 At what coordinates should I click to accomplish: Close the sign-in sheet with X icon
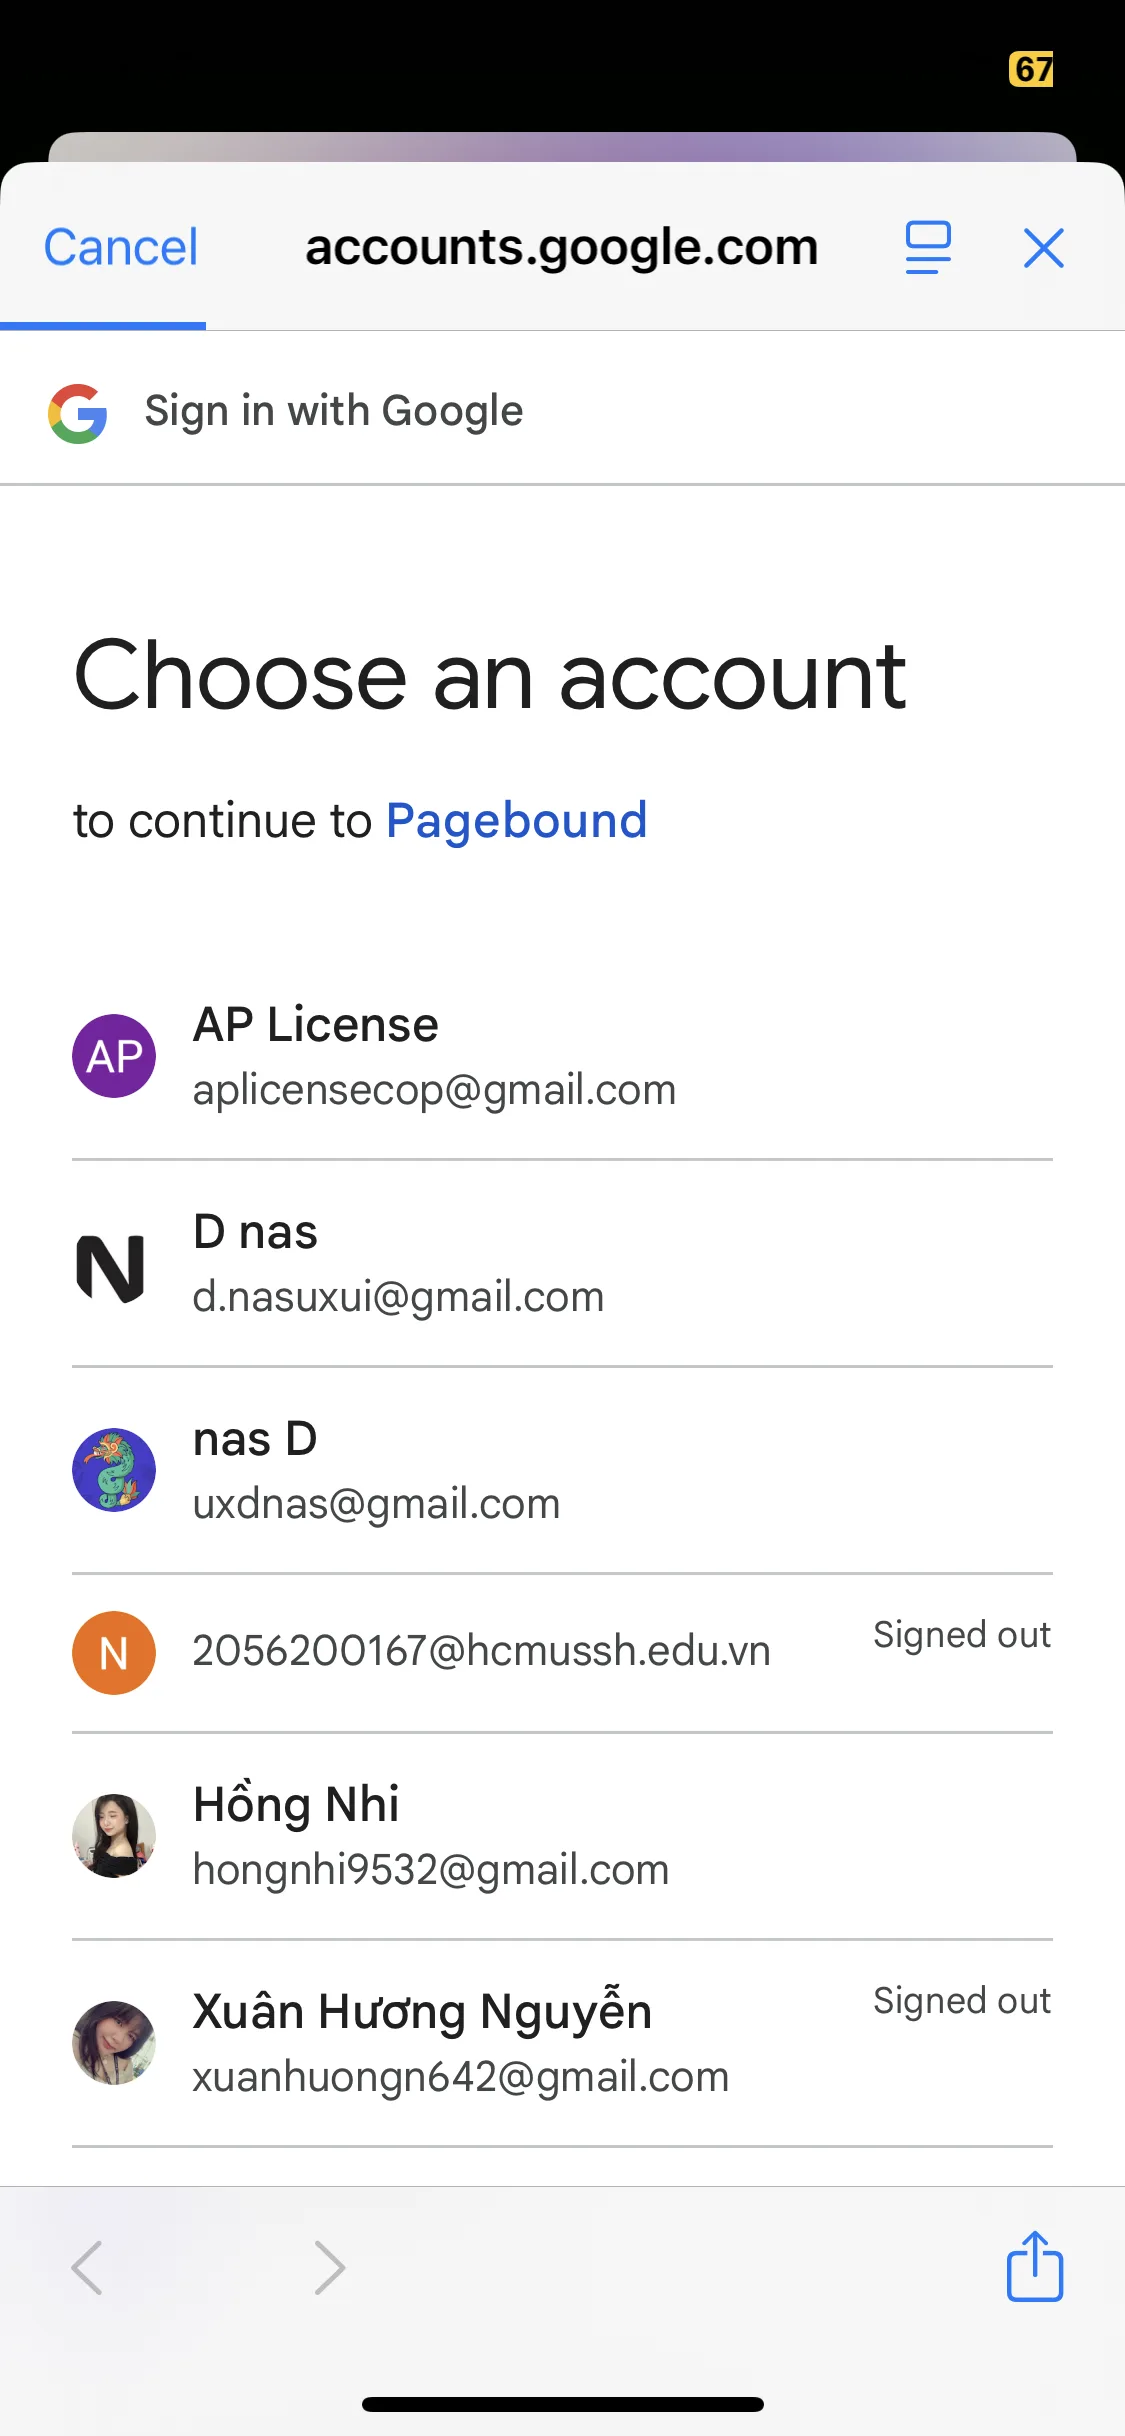[1043, 248]
